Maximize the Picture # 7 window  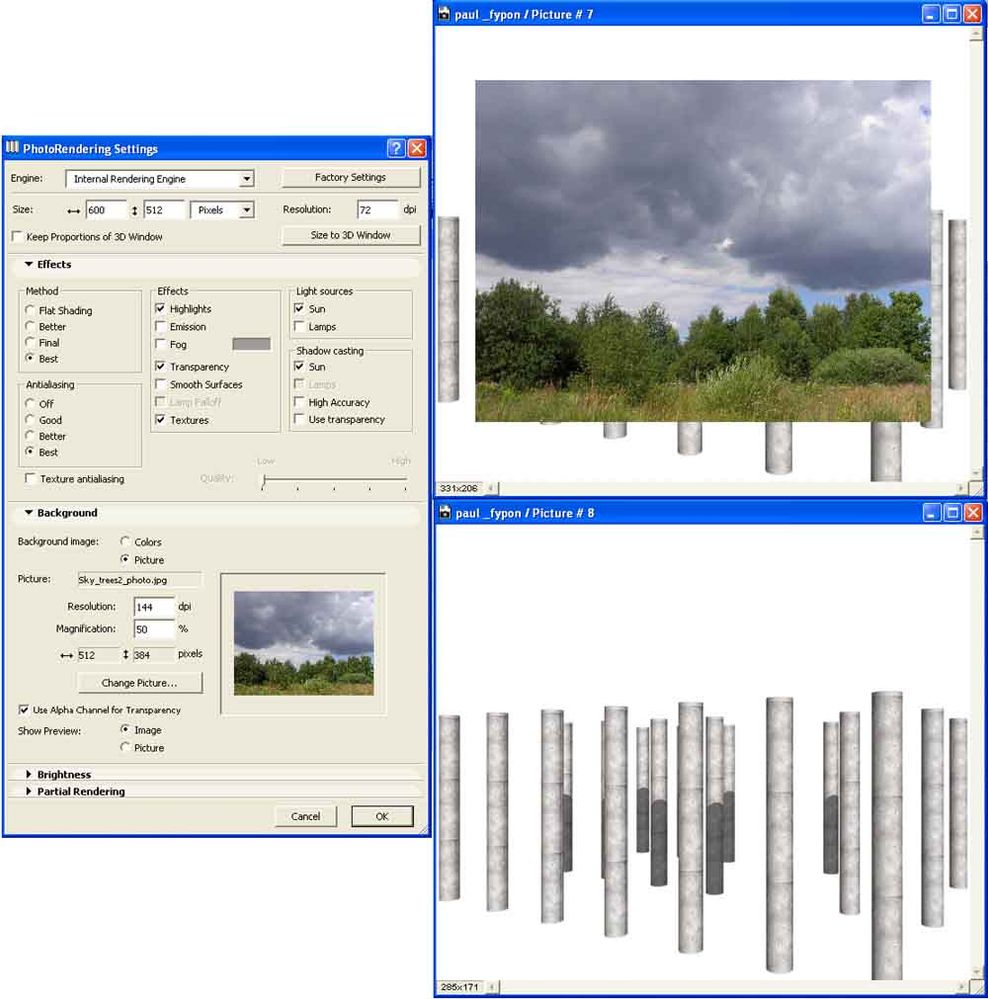952,14
